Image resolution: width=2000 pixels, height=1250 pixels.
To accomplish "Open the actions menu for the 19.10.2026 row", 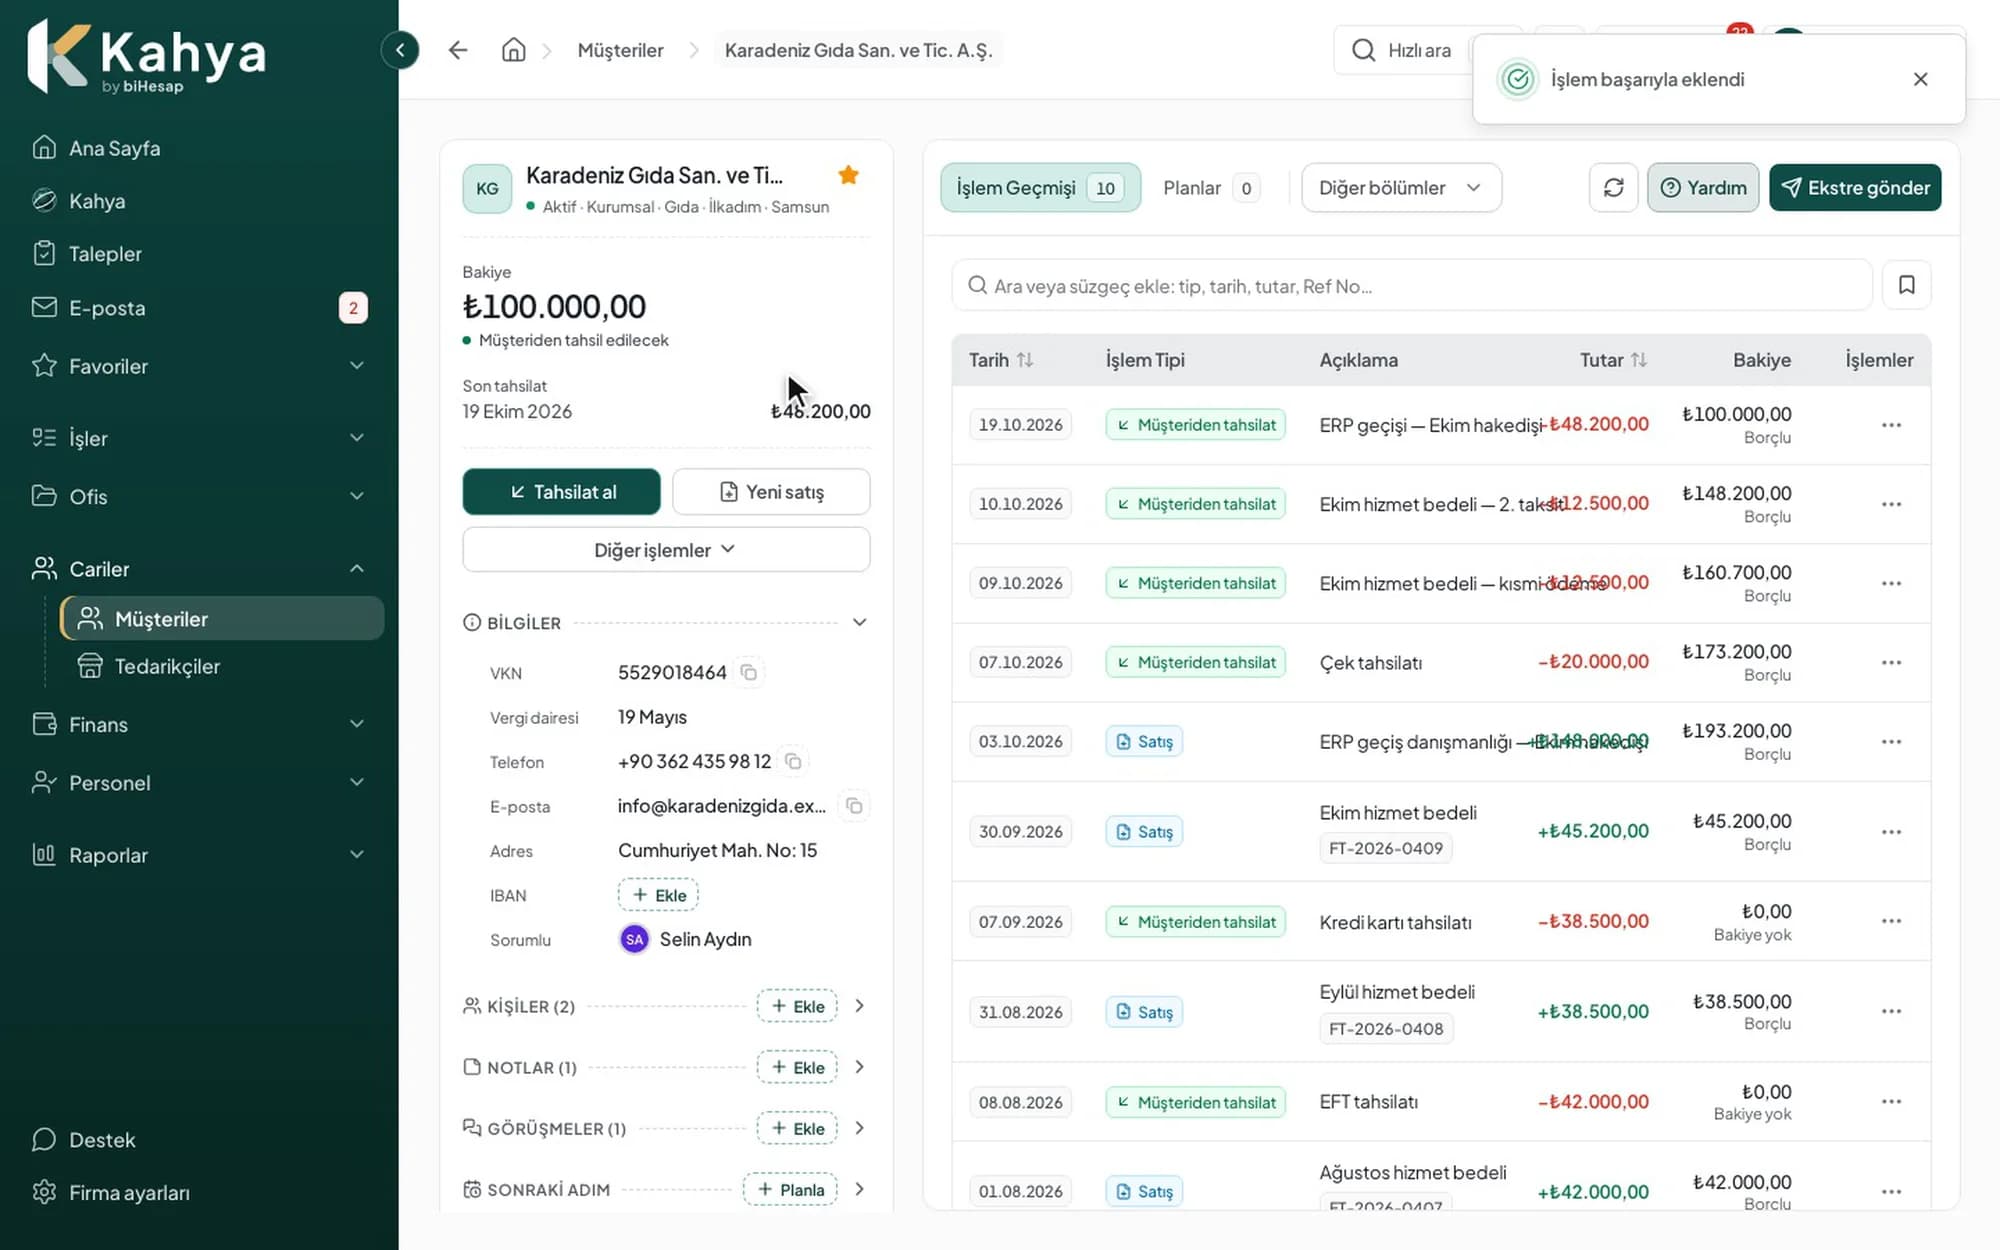I will coord(1891,425).
